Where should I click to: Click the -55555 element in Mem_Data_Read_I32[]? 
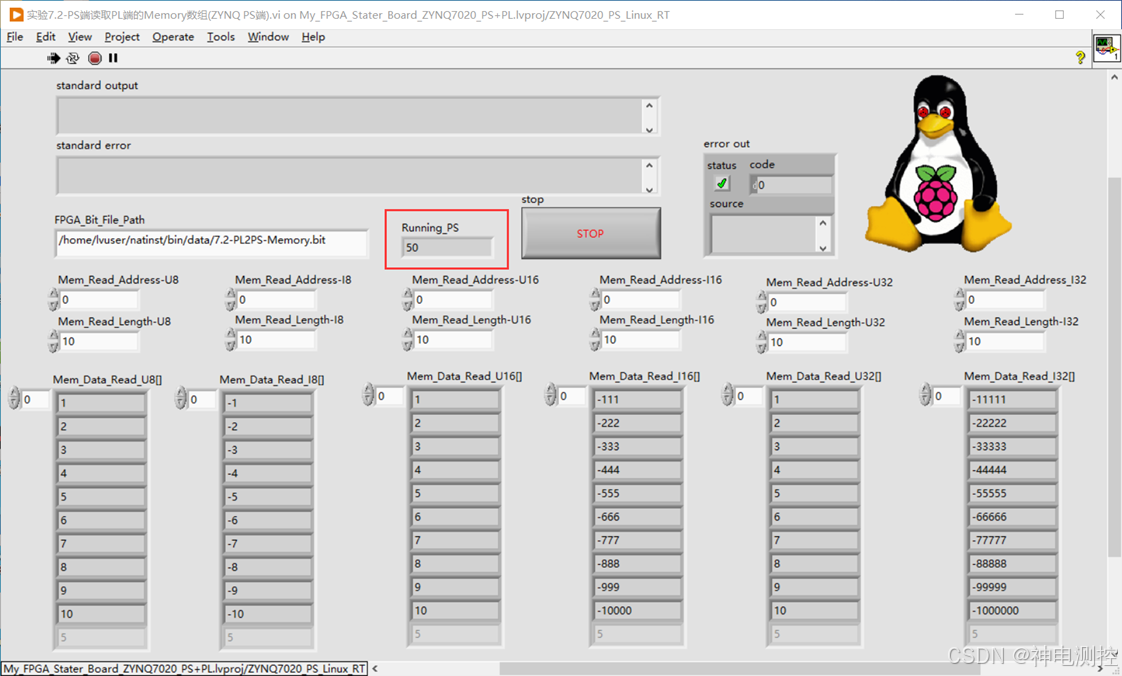1012,493
